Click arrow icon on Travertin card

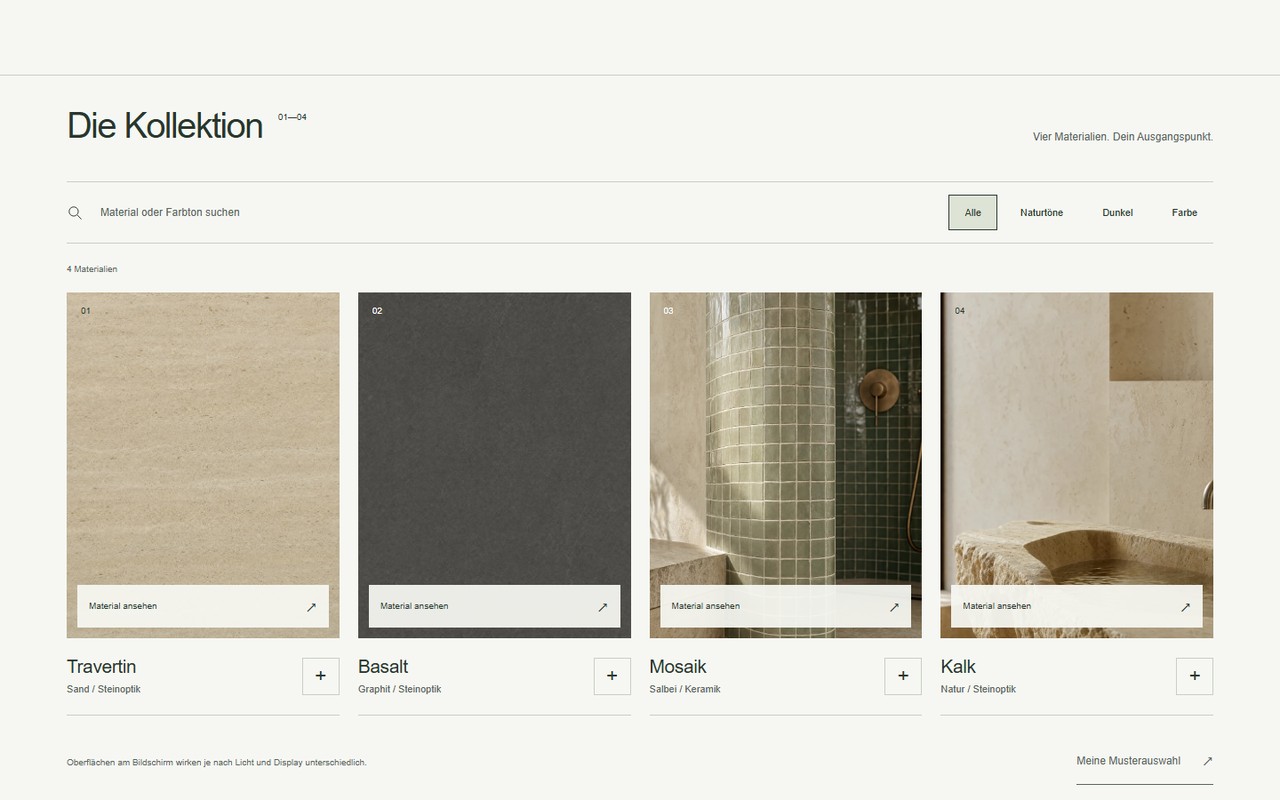[311, 607]
